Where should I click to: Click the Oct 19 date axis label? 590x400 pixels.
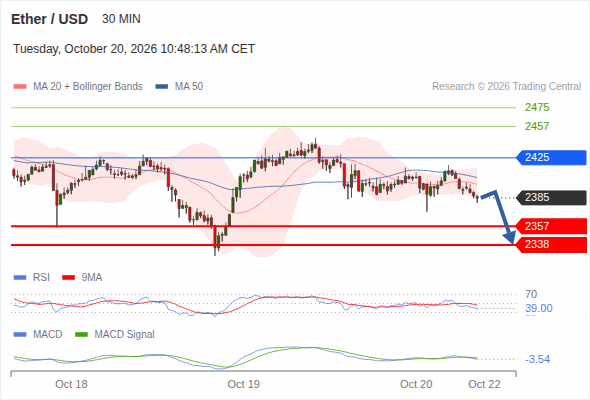pyautogui.click(x=243, y=384)
